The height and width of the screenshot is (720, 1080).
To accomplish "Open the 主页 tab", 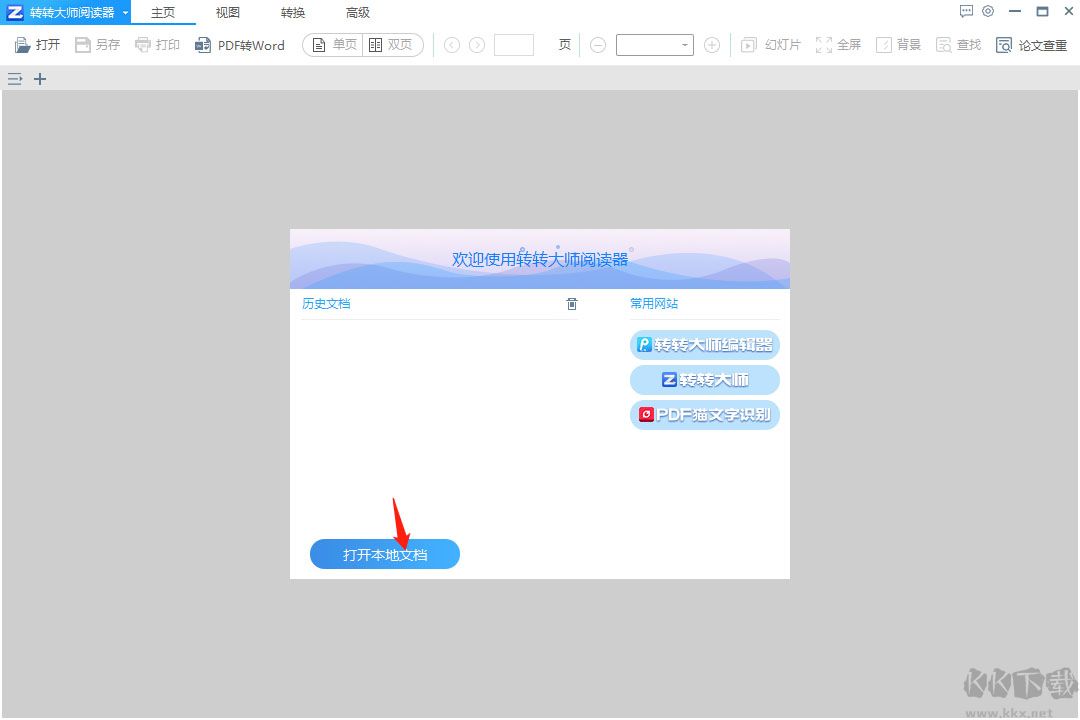I will (x=163, y=12).
